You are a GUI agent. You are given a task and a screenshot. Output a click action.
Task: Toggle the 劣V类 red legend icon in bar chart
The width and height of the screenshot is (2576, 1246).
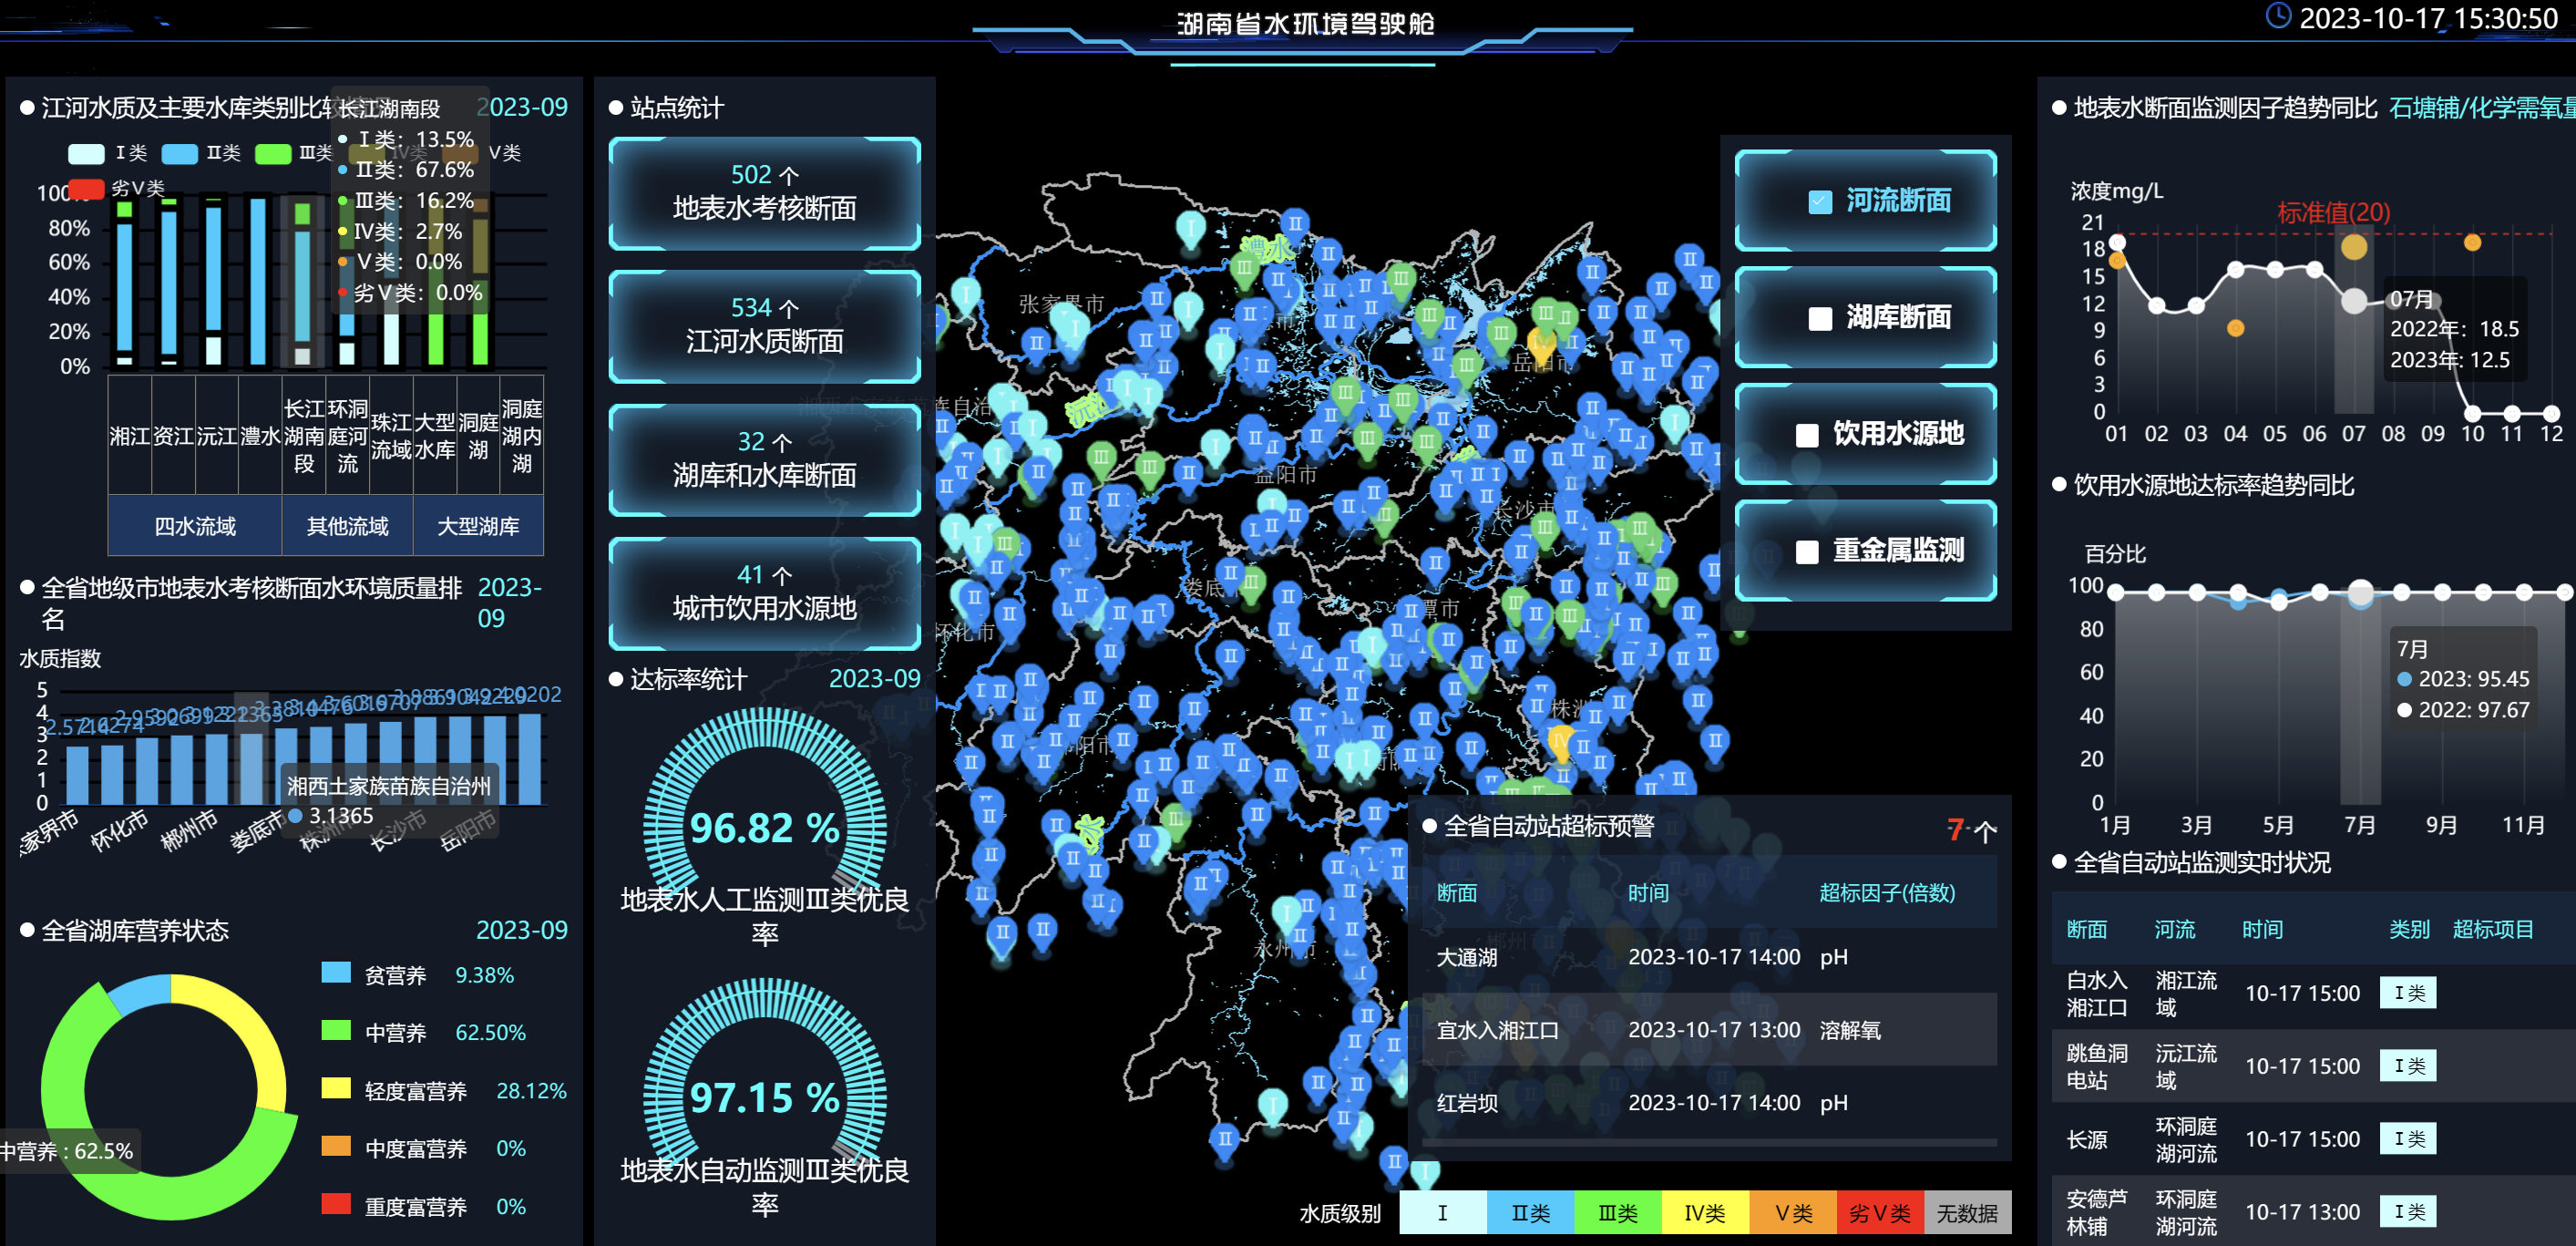(86, 188)
